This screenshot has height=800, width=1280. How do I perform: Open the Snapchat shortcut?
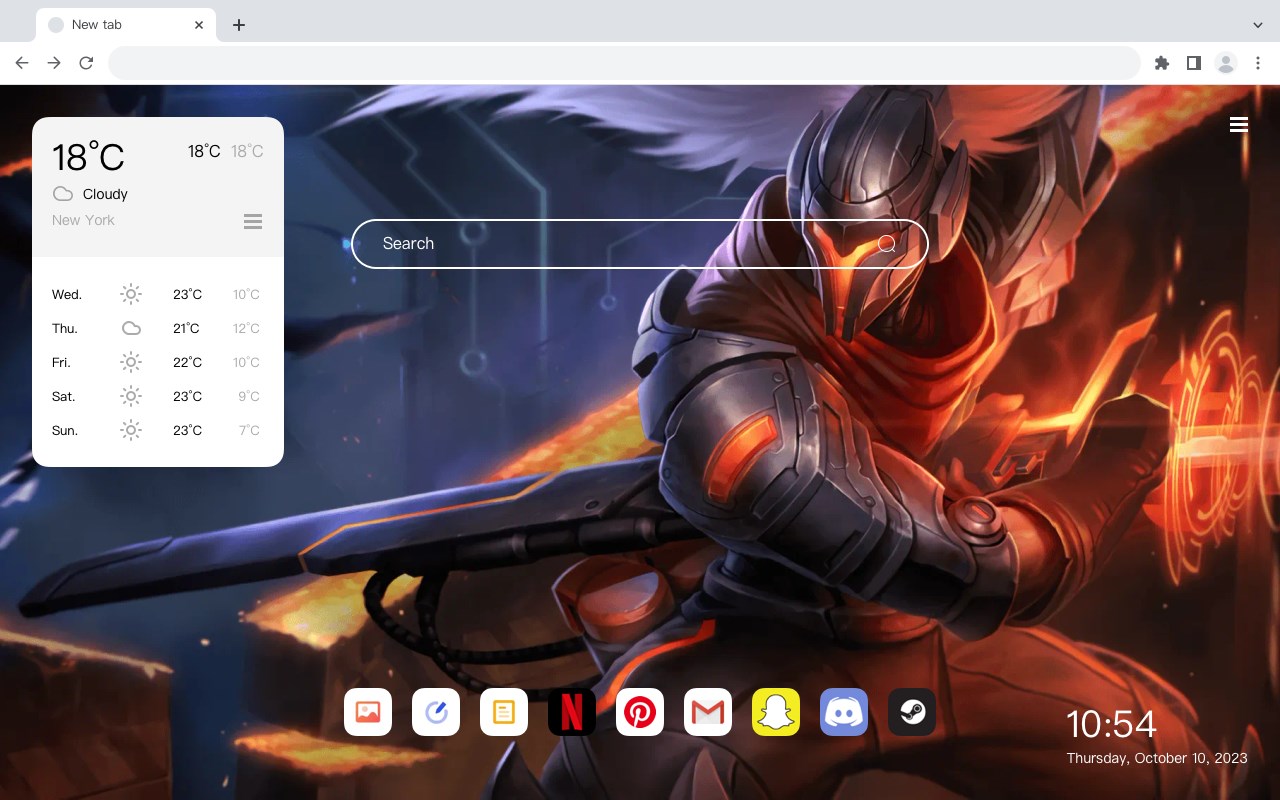coord(776,712)
